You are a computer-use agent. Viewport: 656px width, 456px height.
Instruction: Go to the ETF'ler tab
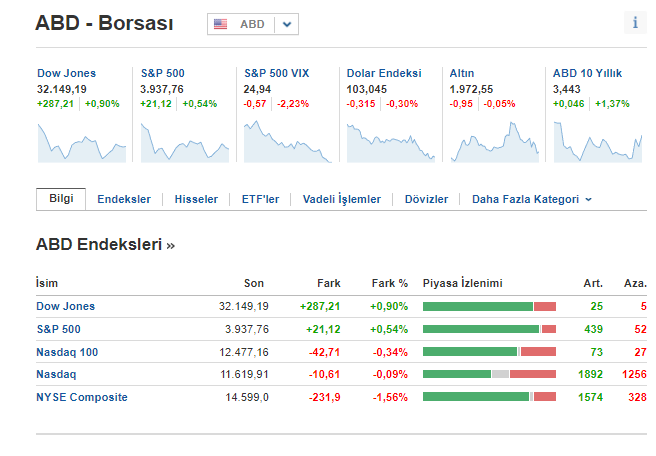point(260,199)
